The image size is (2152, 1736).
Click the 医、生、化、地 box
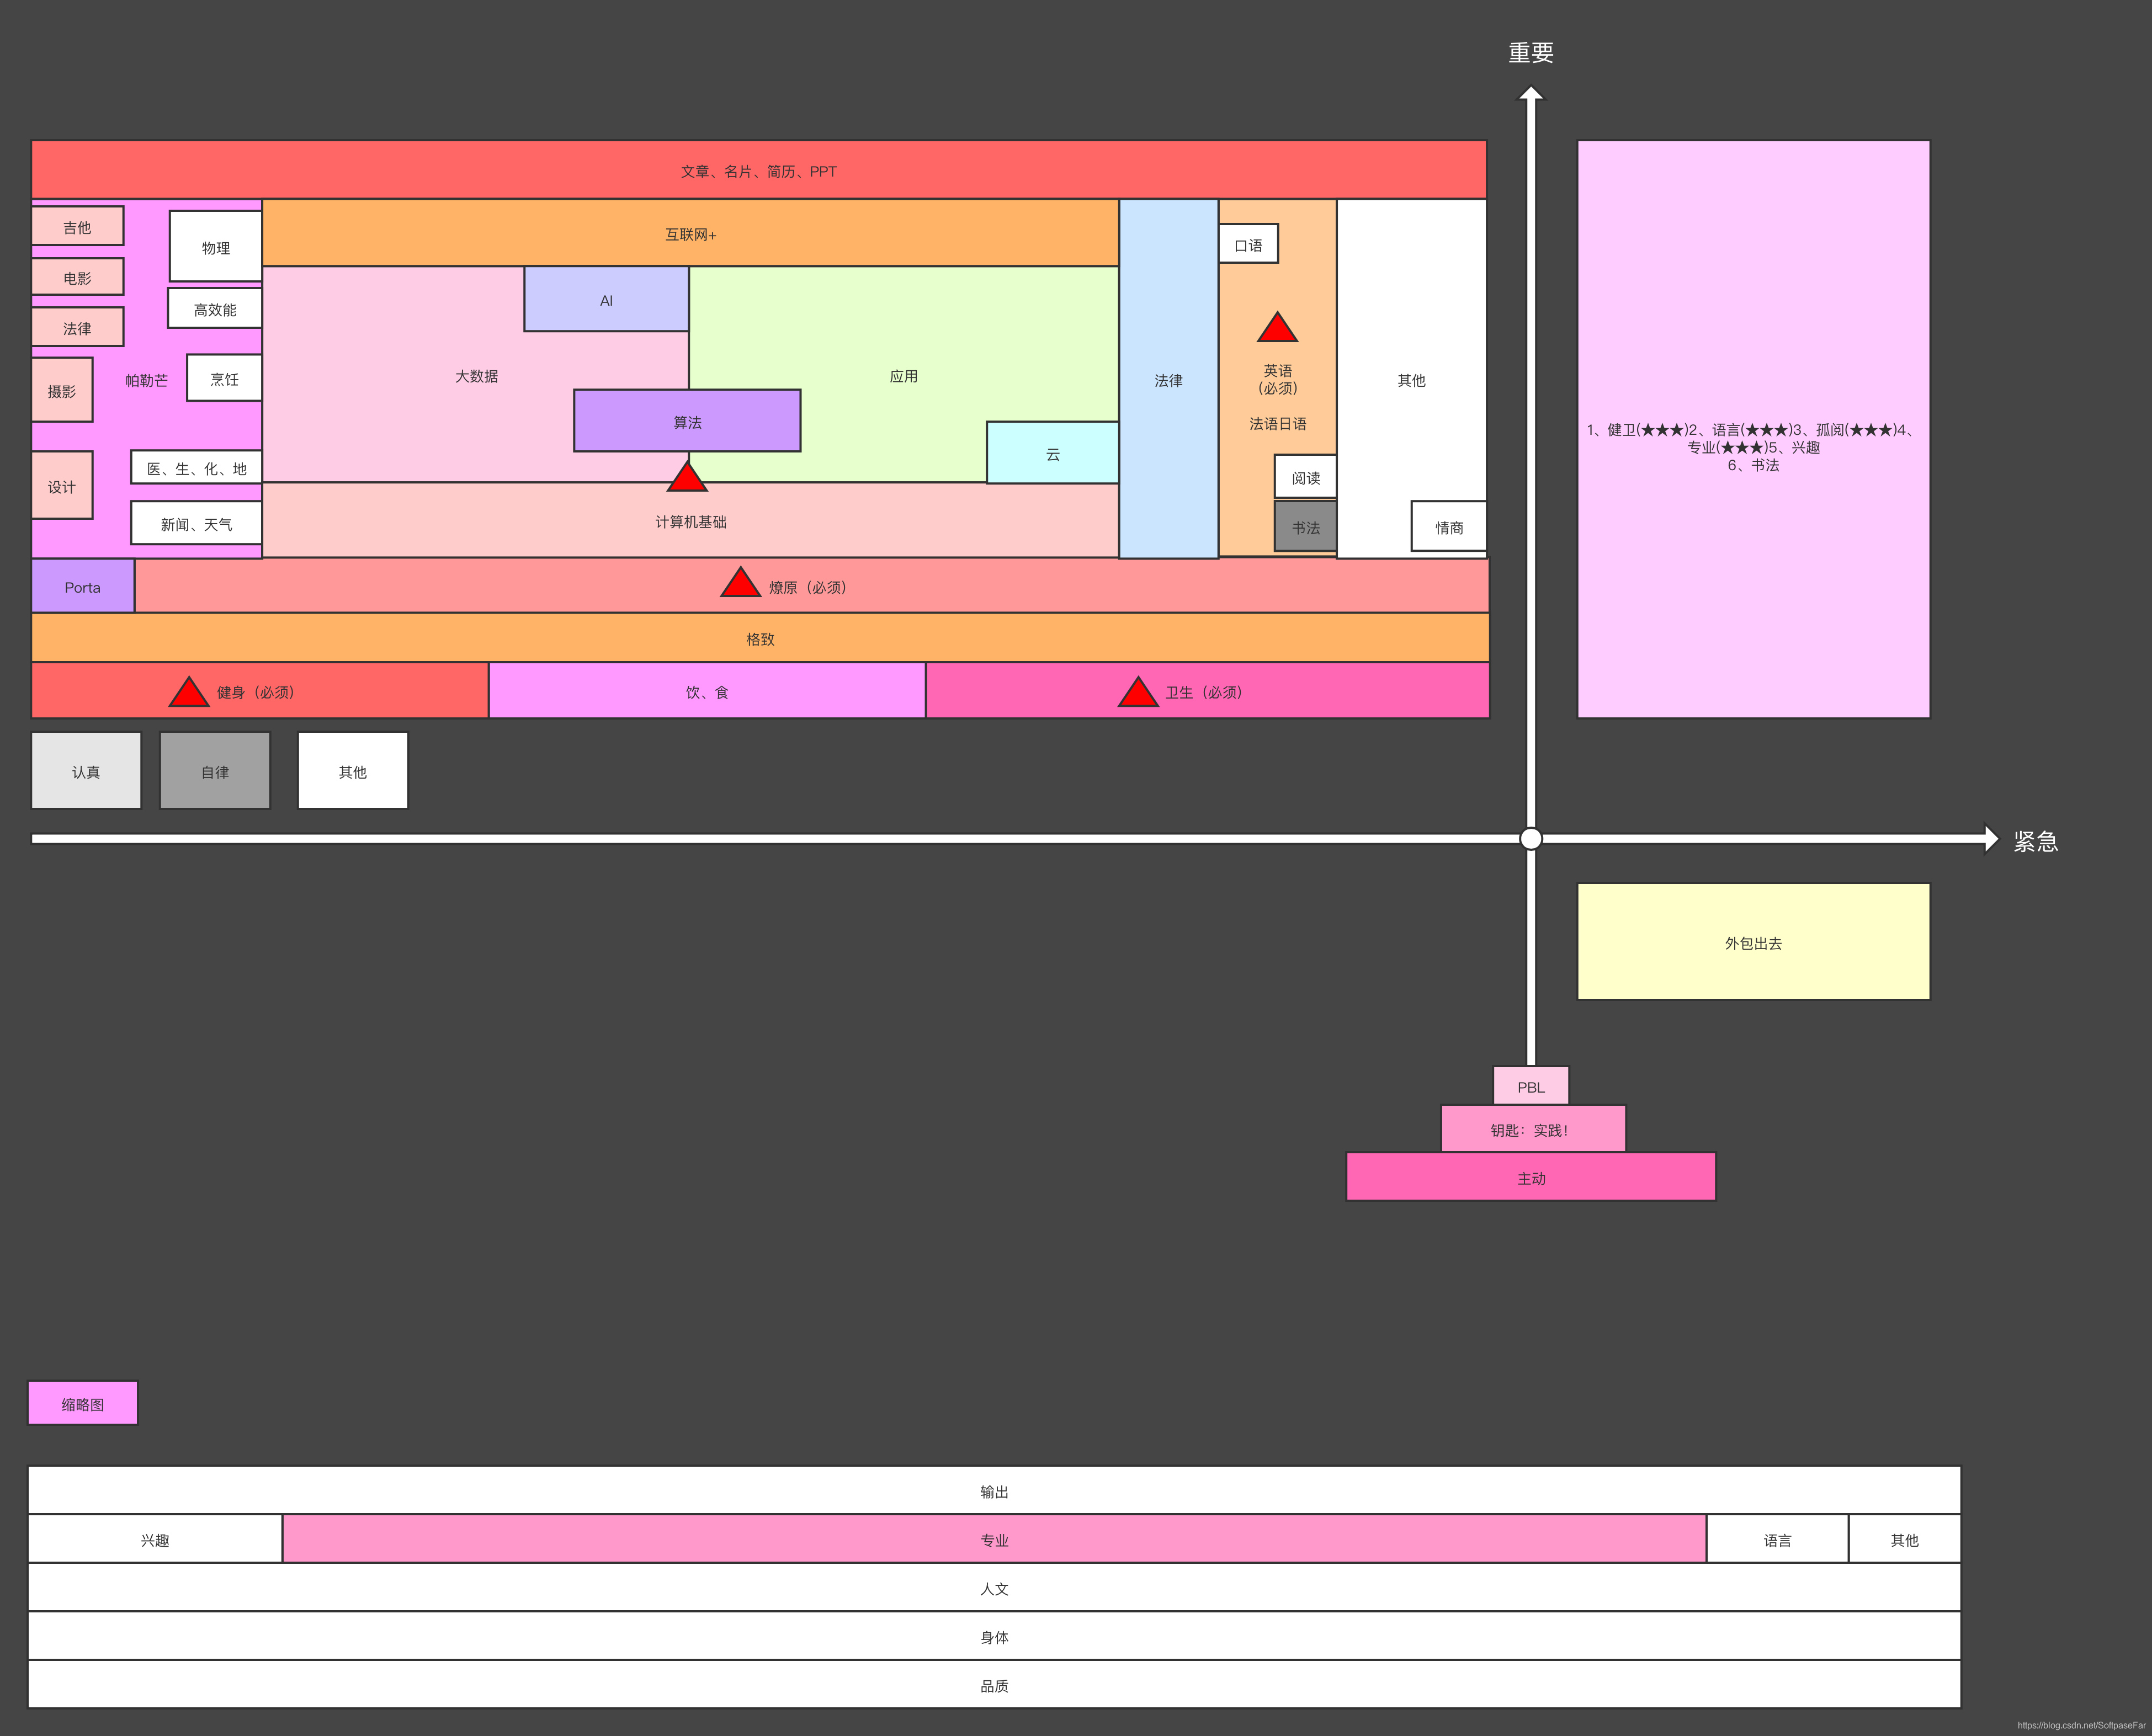[x=196, y=467]
